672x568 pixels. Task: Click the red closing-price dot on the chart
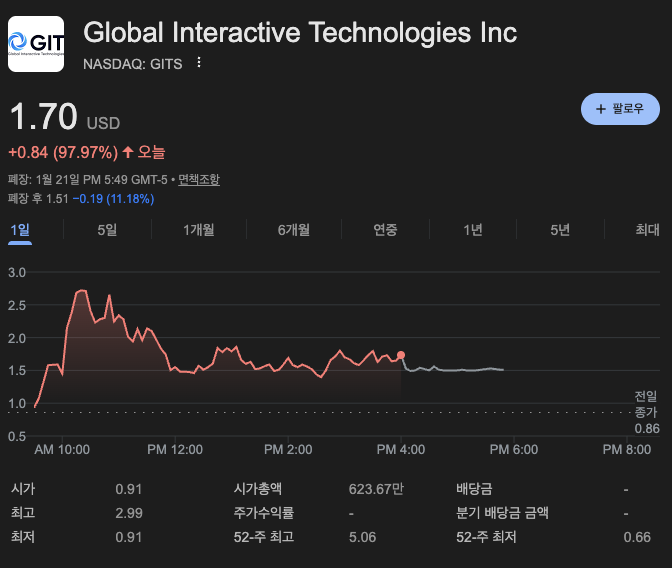401,355
